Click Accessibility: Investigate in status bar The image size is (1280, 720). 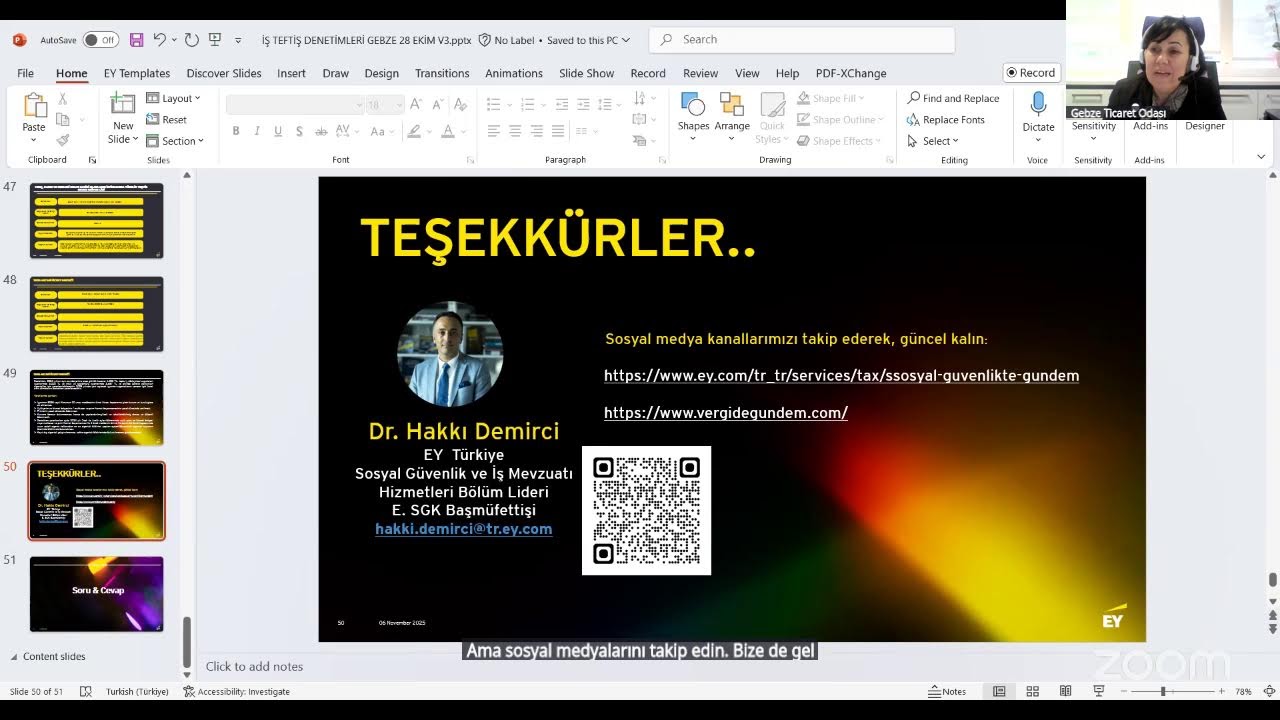tap(236, 691)
